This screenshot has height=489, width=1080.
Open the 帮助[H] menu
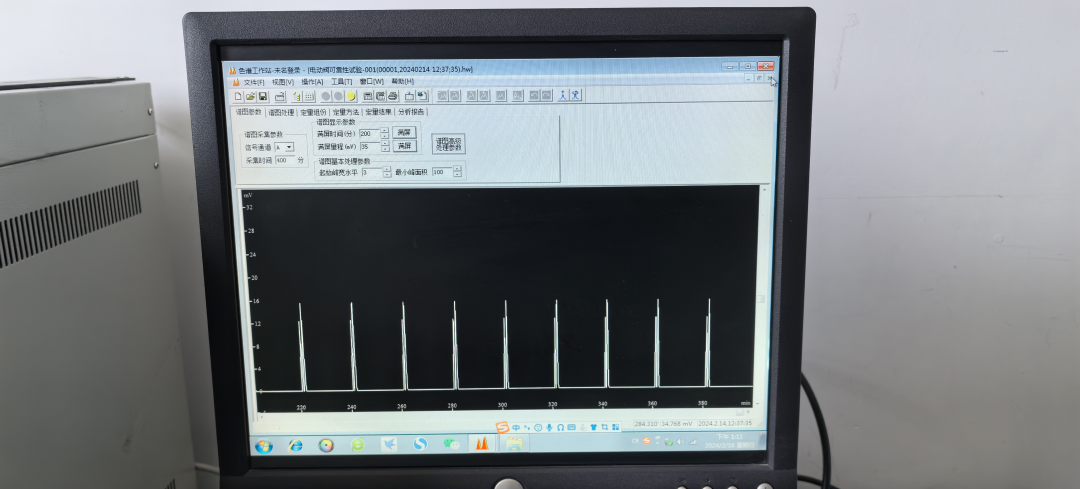tap(403, 82)
